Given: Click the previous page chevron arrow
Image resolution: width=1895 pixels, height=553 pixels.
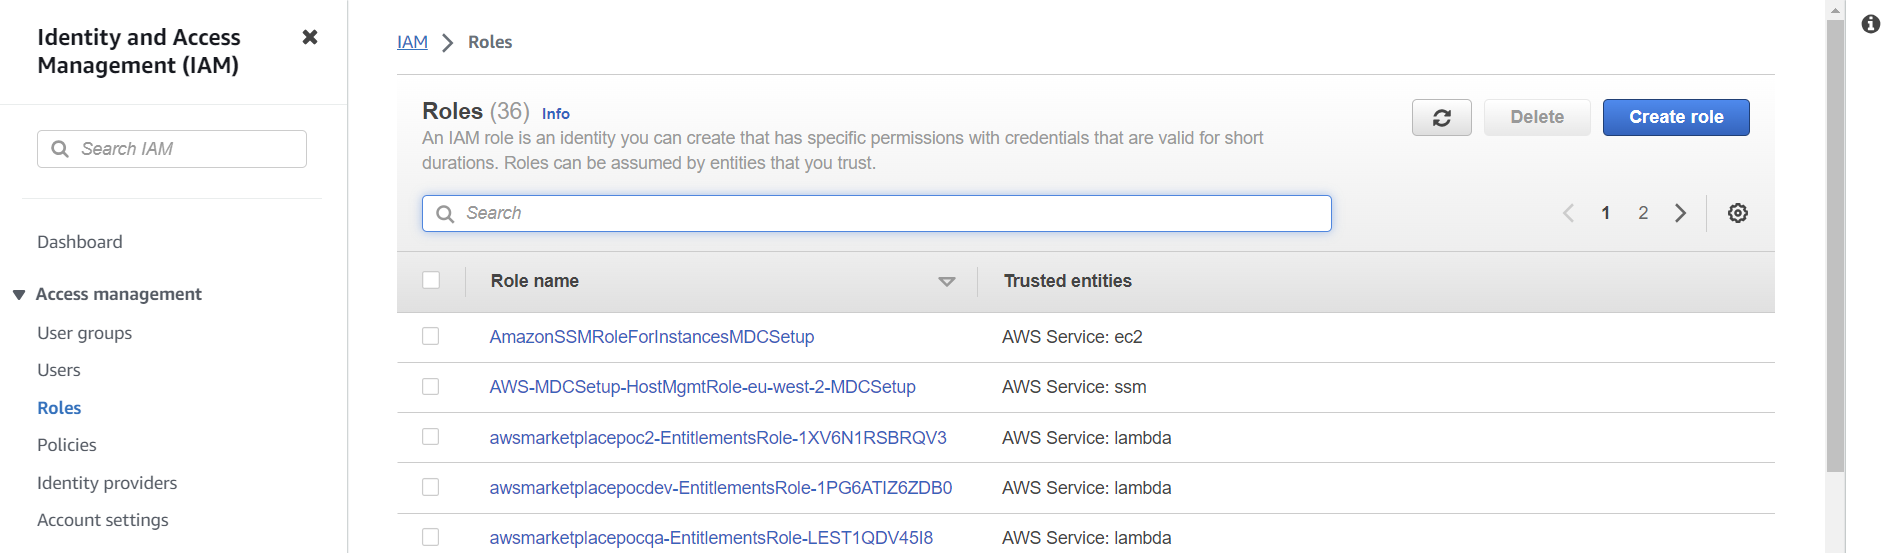Looking at the screenshot, I should point(1568,213).
